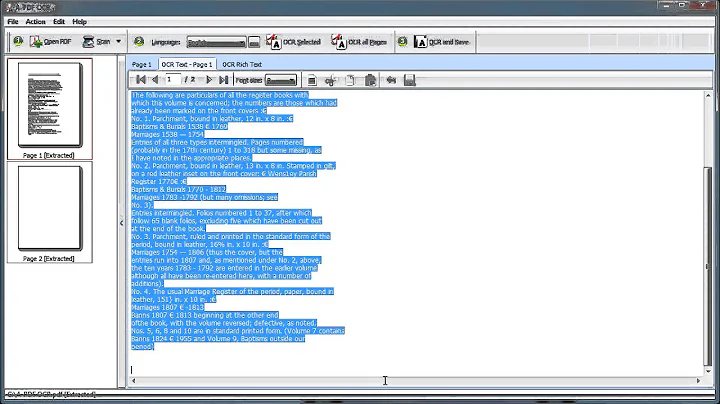Image resolution: width=720 pixels, height=404 pixels.
Task: Click the small button next to Language box
Action: pyautogui.click(x=254, y=42)
